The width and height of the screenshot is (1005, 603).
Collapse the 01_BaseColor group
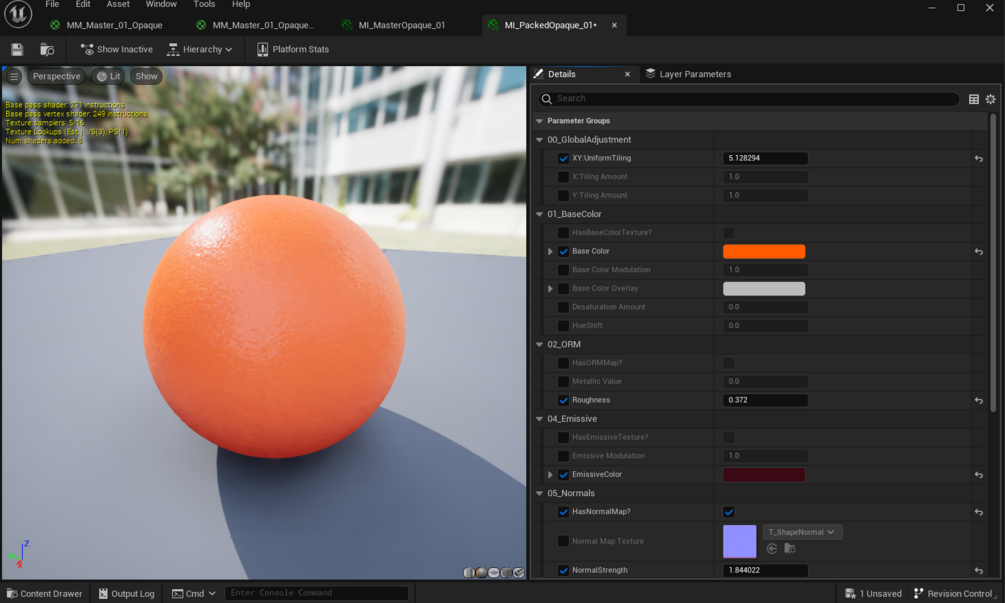(539, 214)
